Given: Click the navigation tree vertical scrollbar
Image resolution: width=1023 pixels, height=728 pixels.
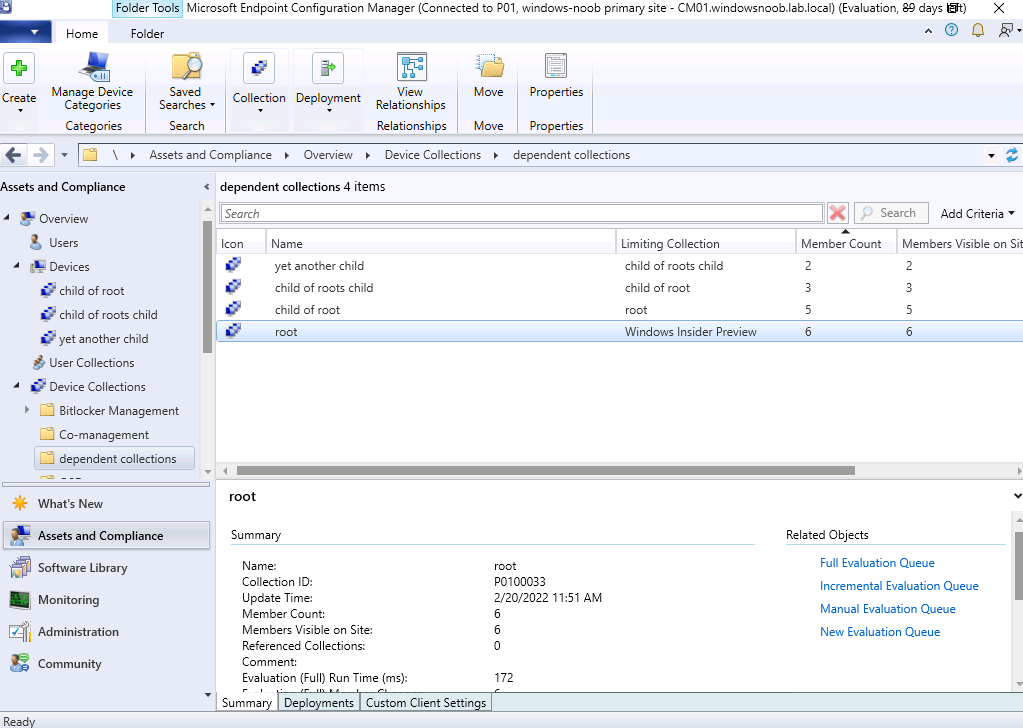Looking at the screenshot, I should (207, 287).
